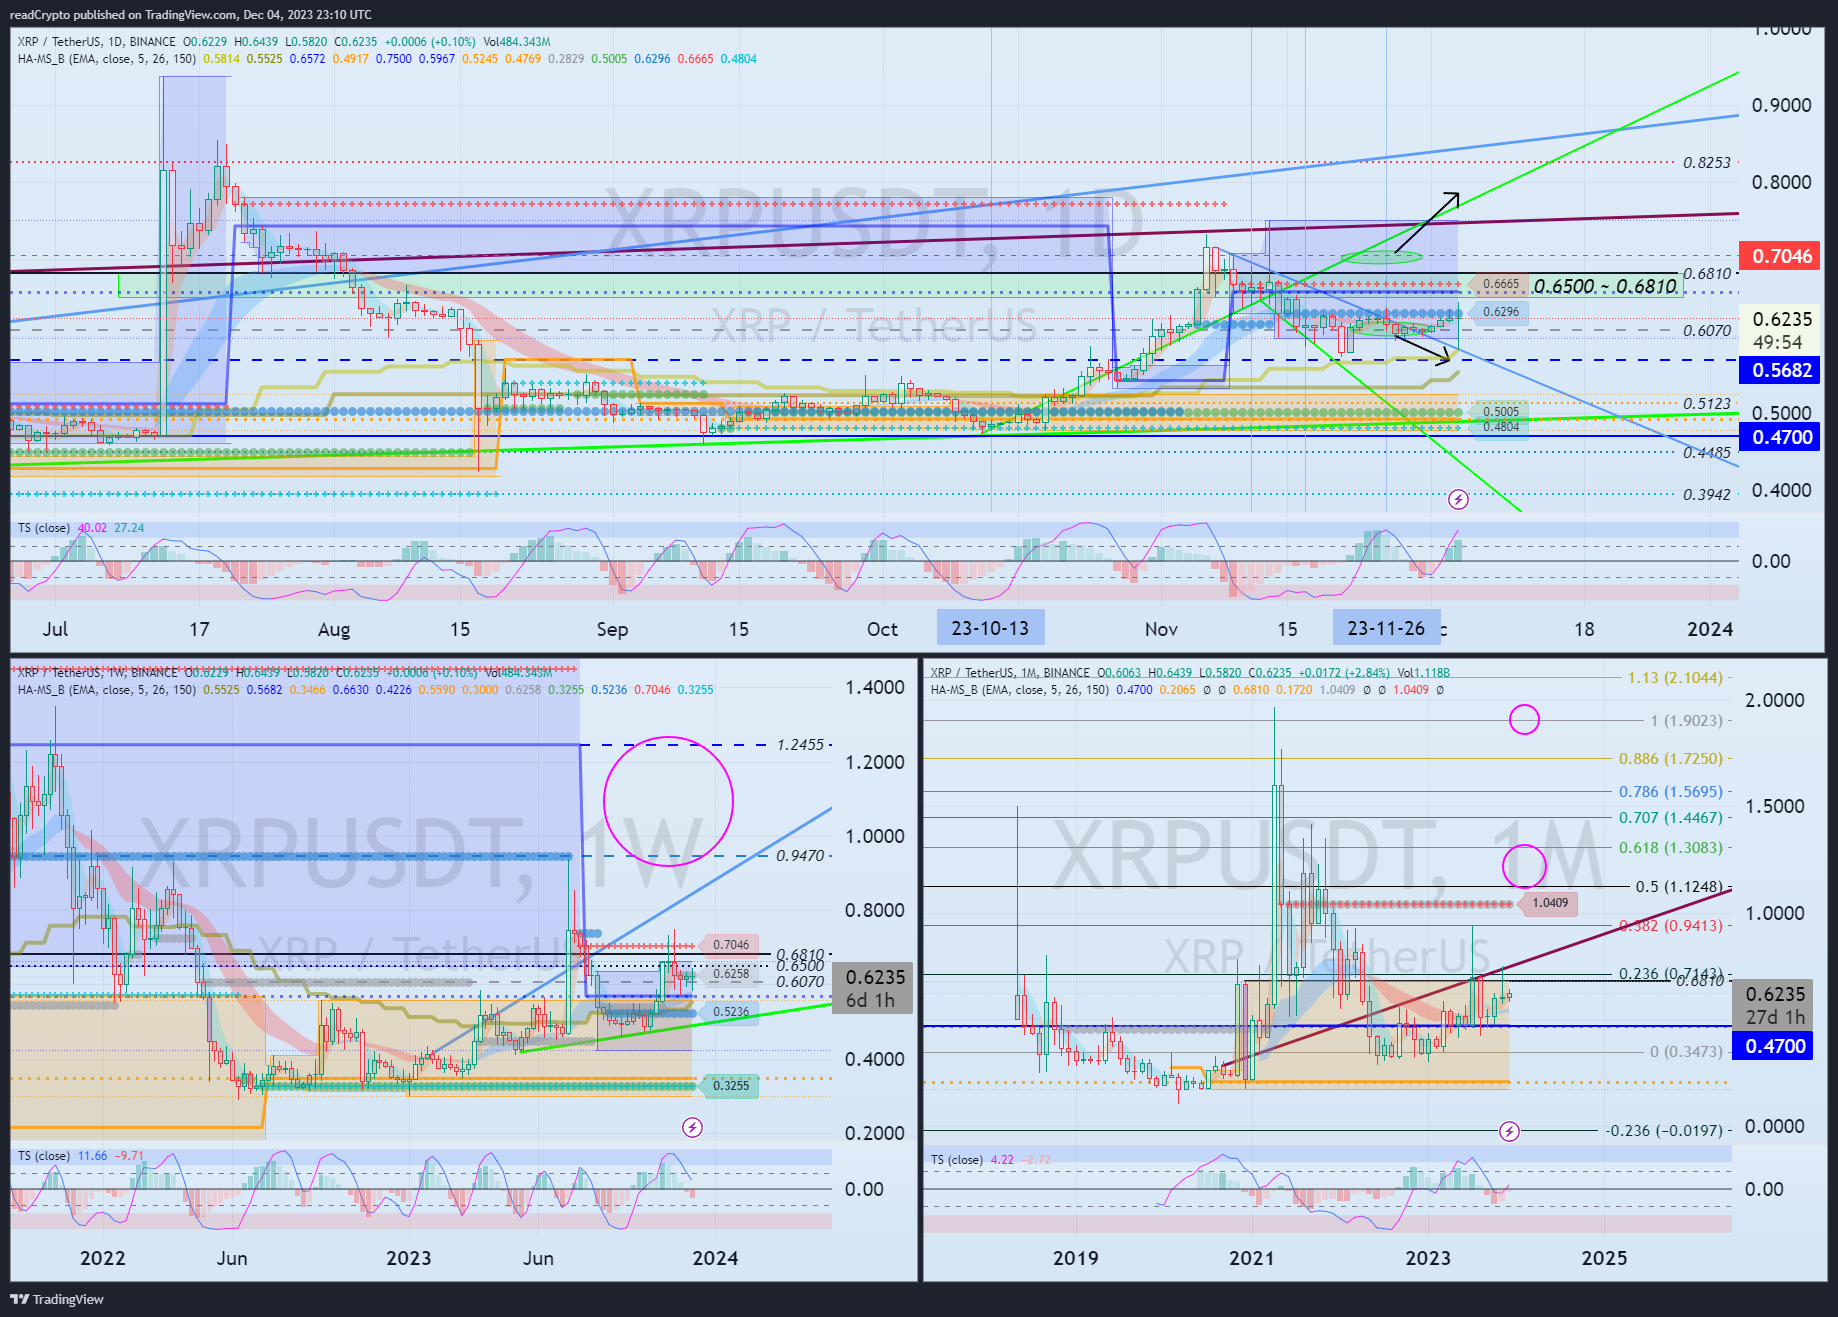Click the 1.4000 value on weekly price axis

(x=875, y=687)
